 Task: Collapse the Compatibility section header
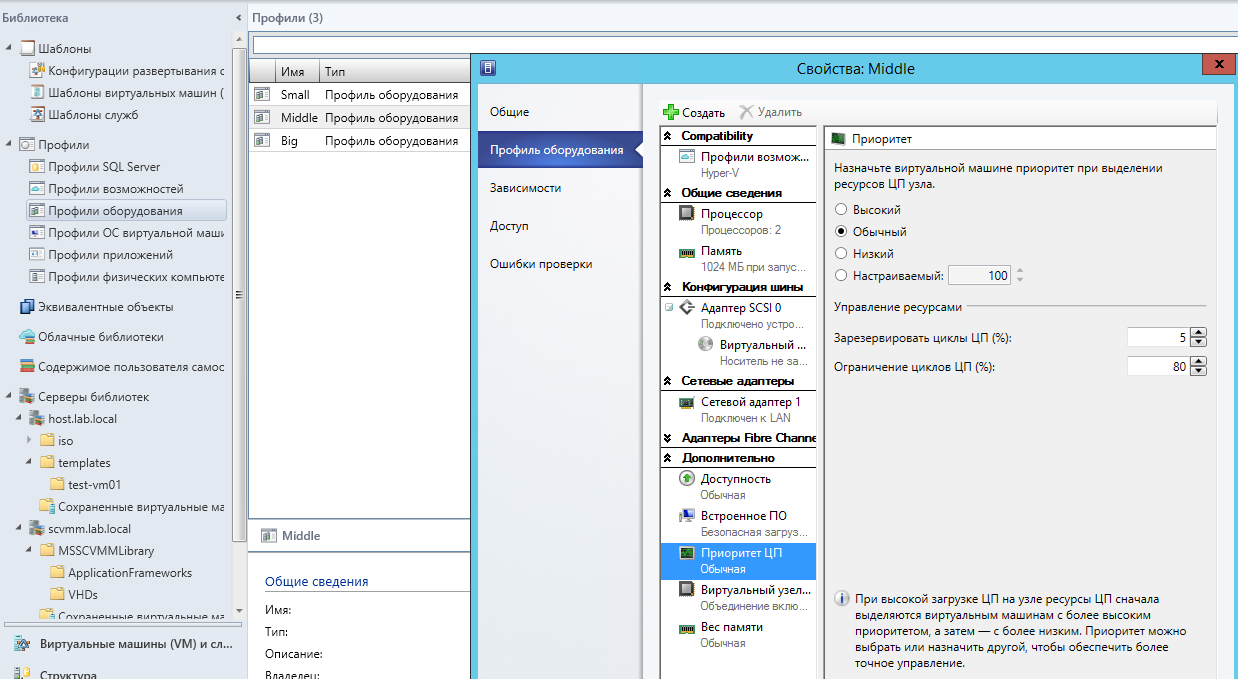coord(668,136)
